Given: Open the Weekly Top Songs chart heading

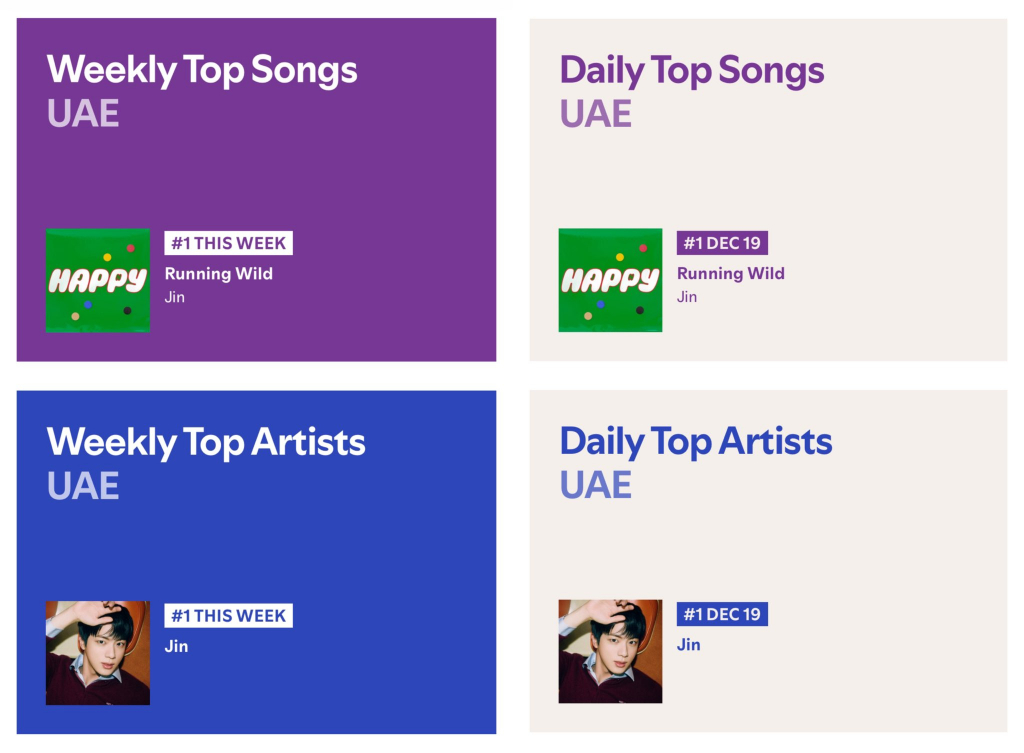Looking at the screenshot, I should 202,70.
